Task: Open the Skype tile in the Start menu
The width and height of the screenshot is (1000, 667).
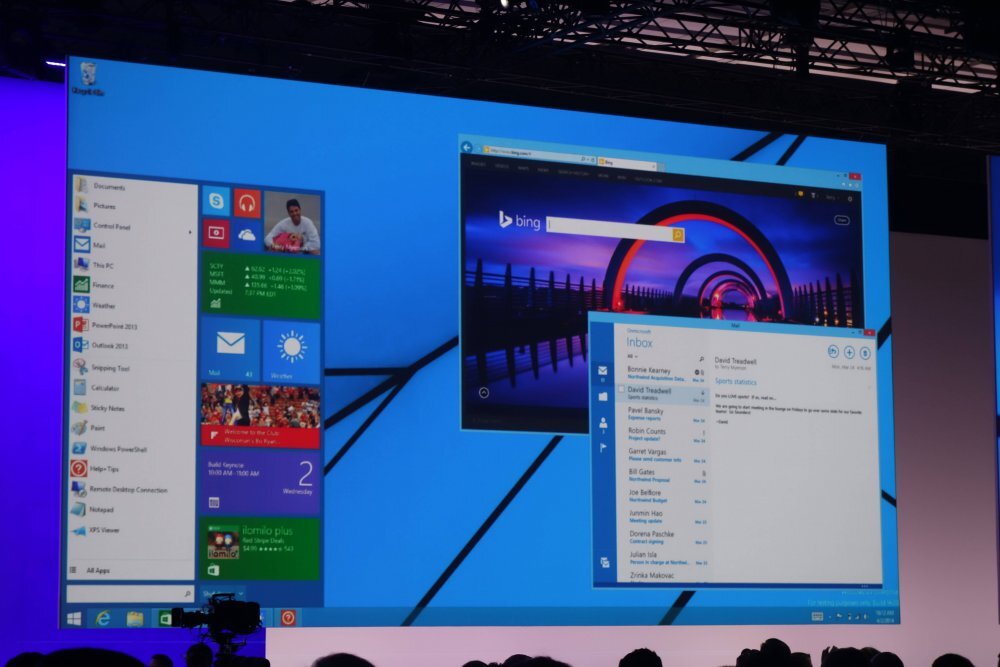Action: tap(216, 203)
